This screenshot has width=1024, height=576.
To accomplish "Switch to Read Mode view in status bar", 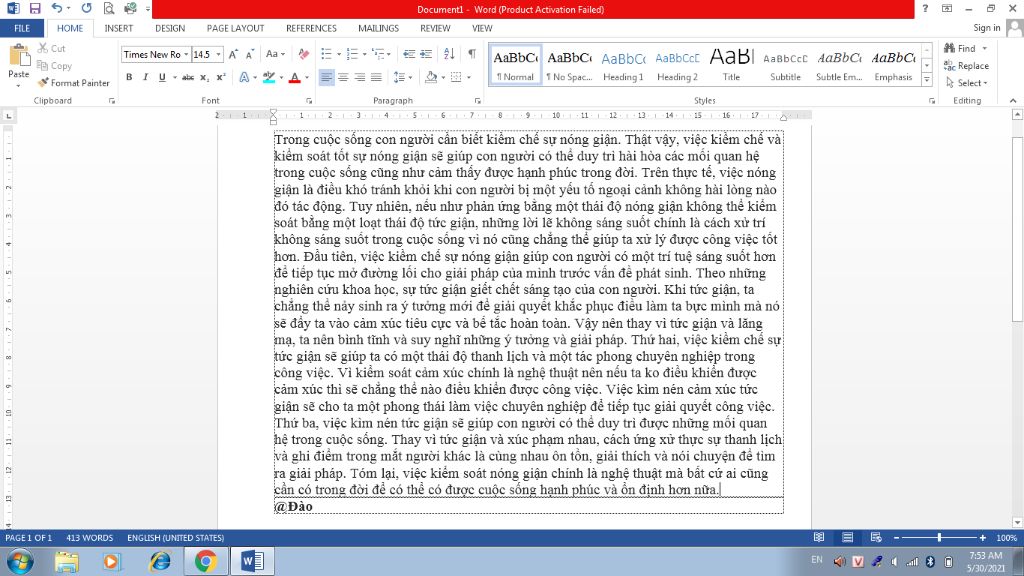I will point(818,537).
